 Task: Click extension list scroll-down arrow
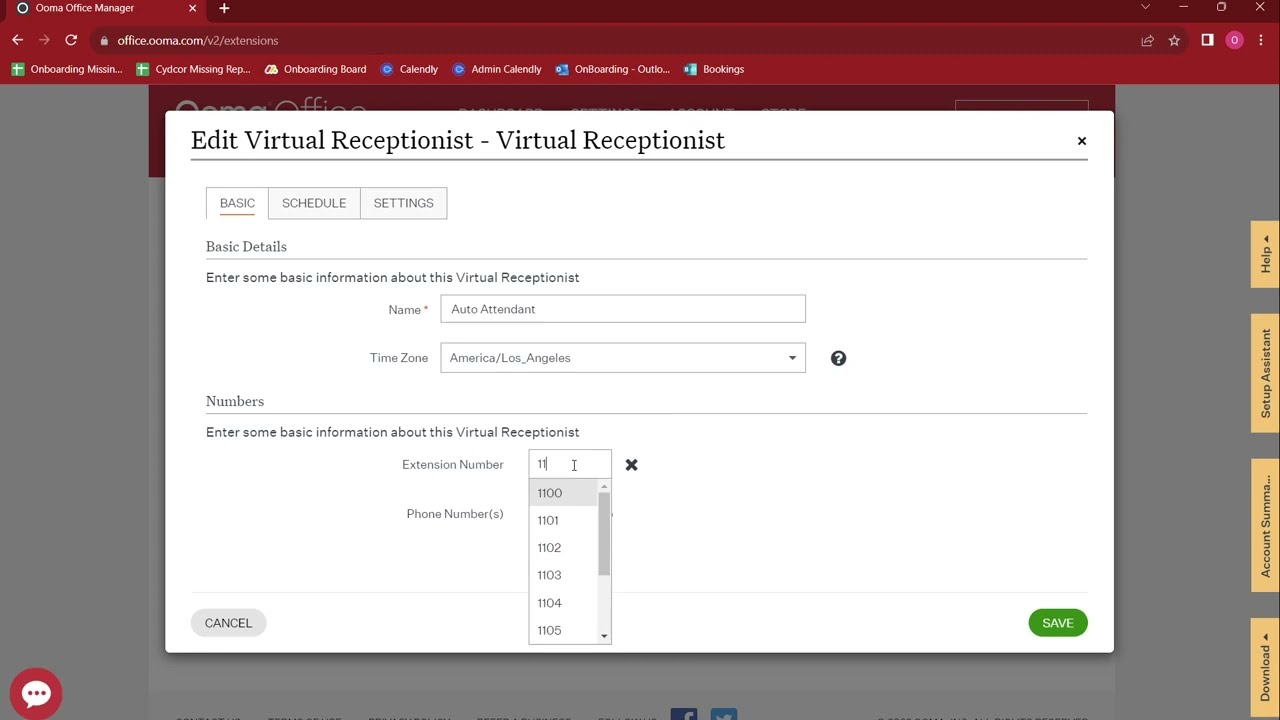(x=604, y=636)
